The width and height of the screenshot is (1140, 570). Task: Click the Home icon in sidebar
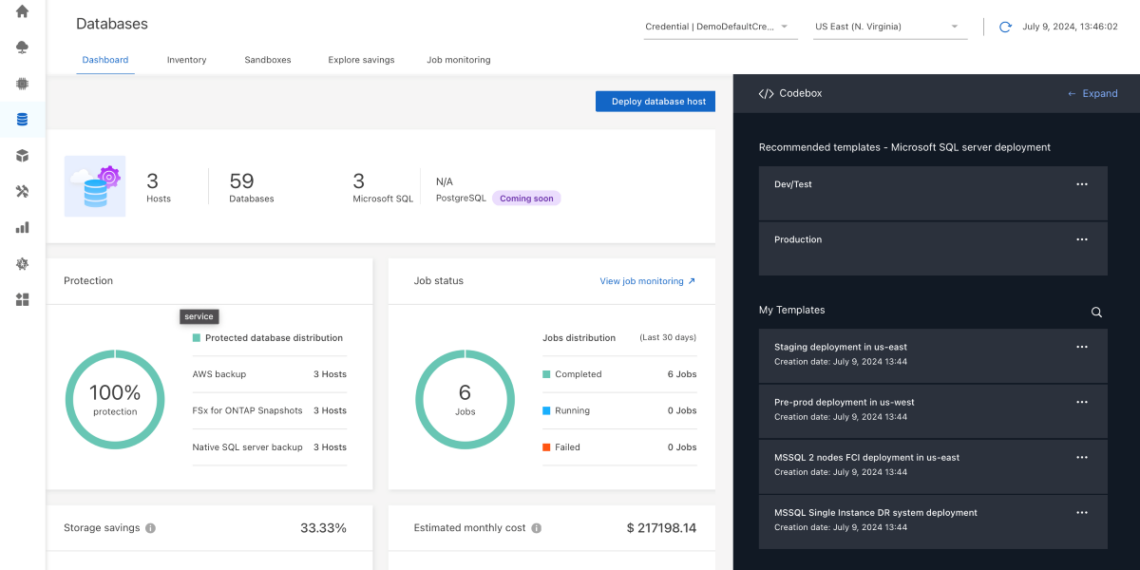click(x=22, y=12)
